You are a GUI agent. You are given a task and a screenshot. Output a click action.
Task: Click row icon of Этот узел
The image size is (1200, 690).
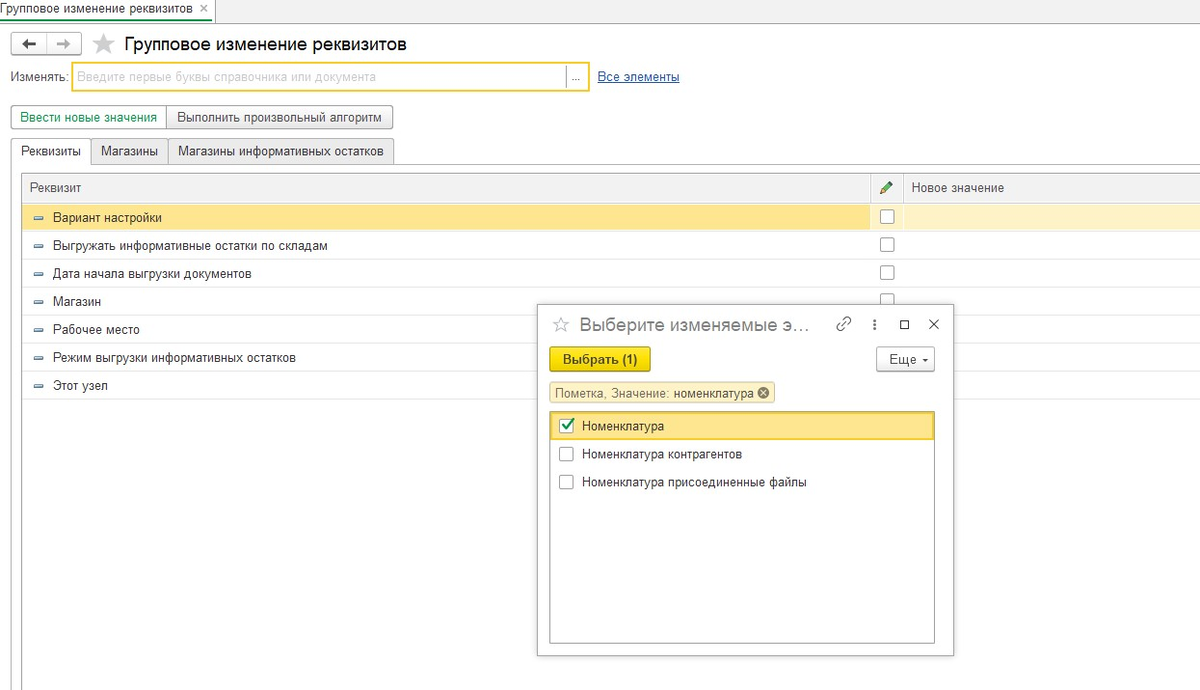(39, 385)
